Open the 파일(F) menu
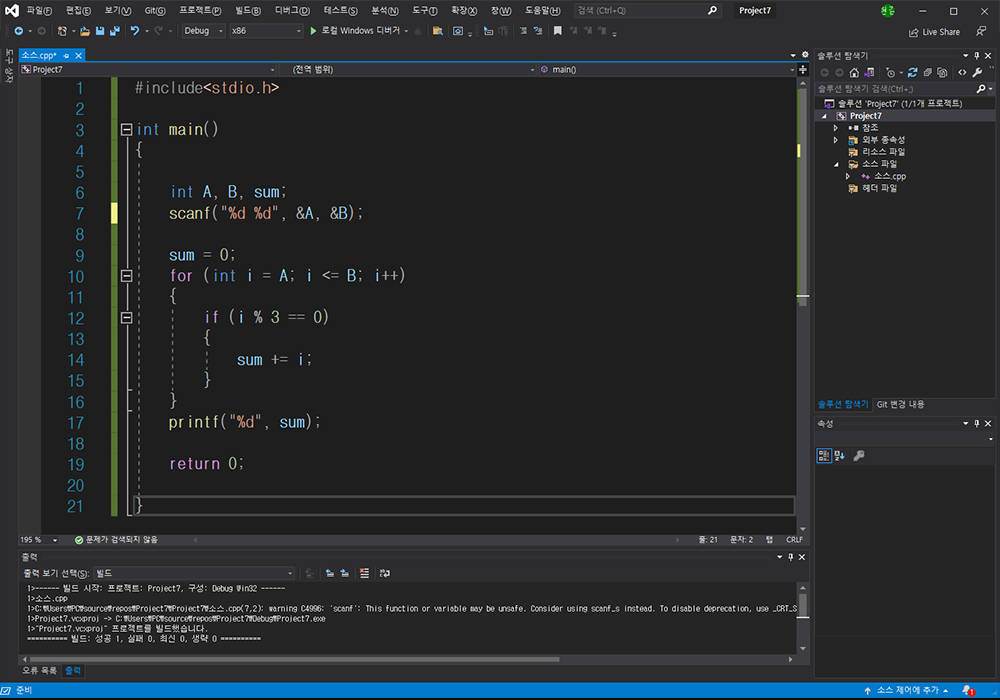Screen dimensions: 1000x700 tap(39, 11)
